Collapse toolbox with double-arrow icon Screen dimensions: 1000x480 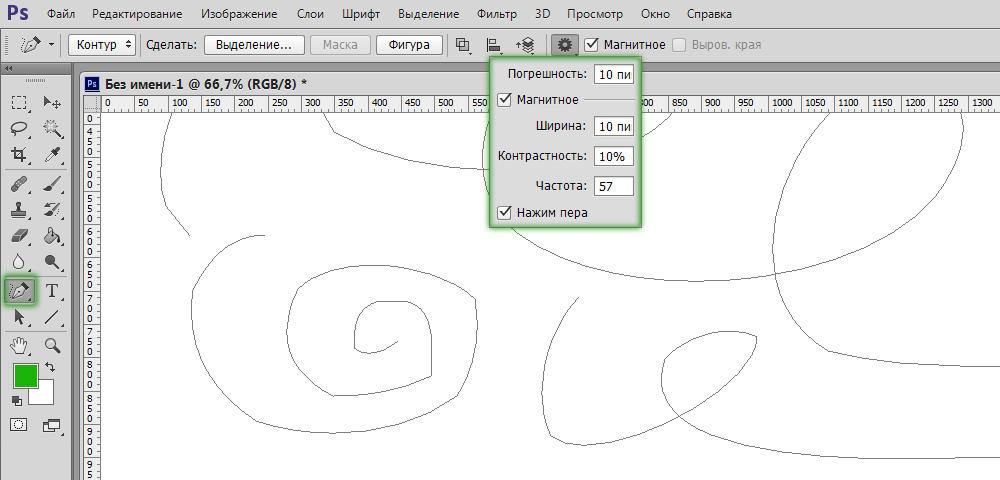click(9, 69)
